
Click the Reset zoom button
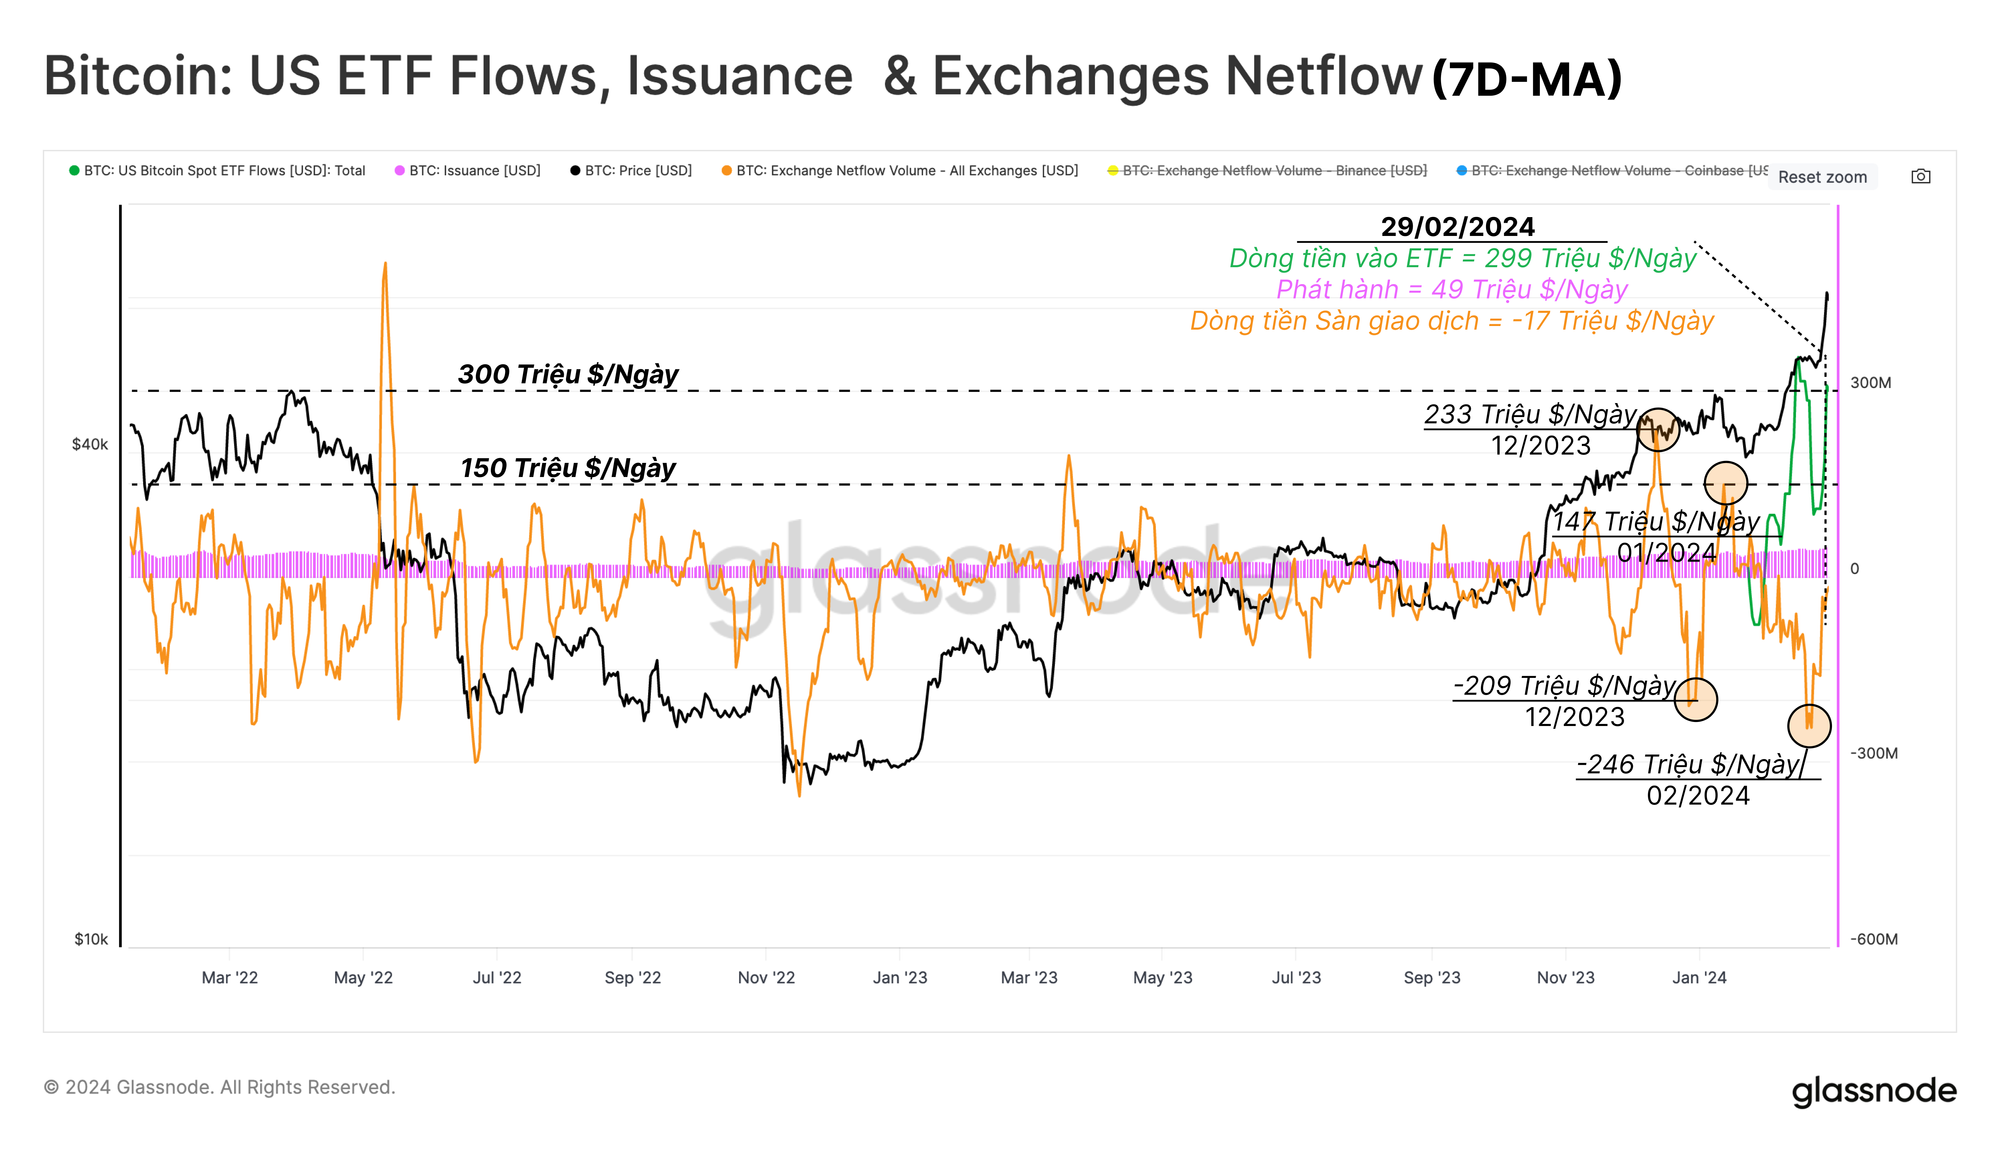(x=1822, y=177)
